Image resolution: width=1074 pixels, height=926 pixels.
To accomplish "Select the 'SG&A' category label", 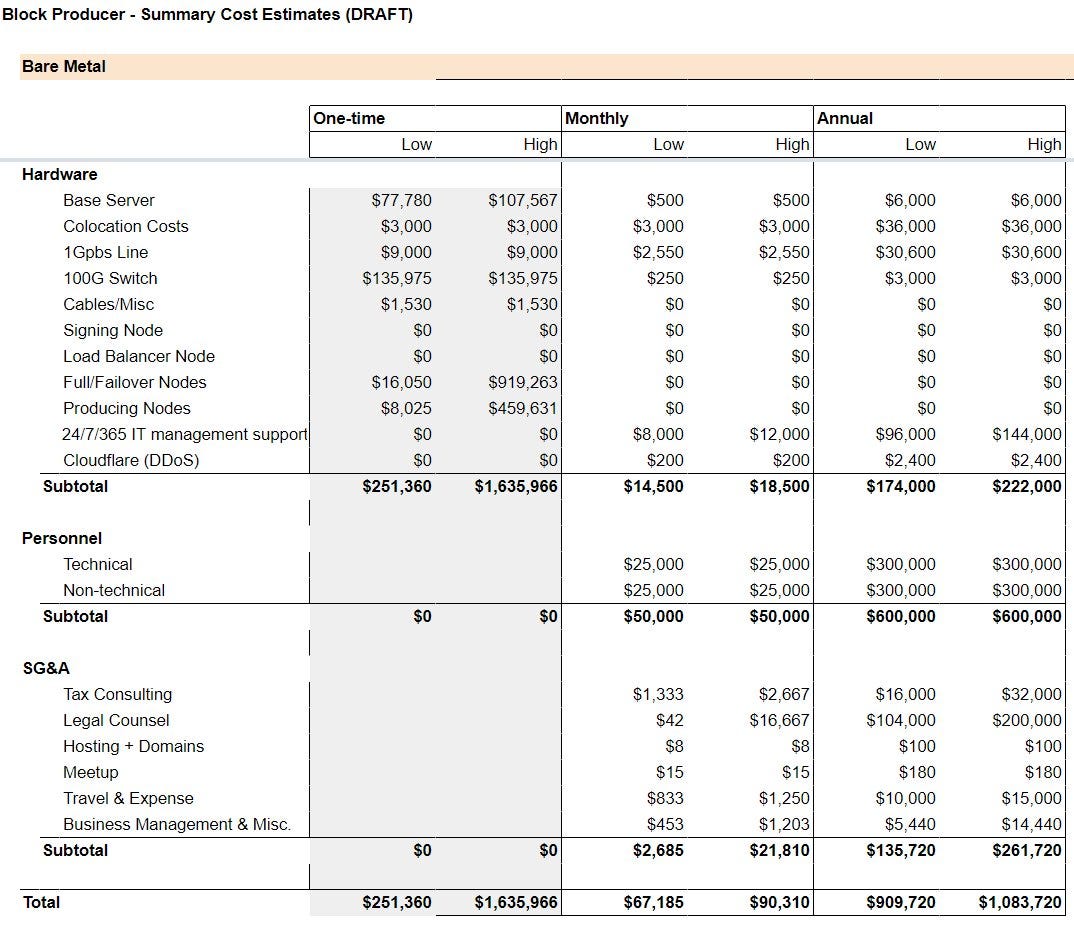I will pyautogui.click(x=46, y=668).
